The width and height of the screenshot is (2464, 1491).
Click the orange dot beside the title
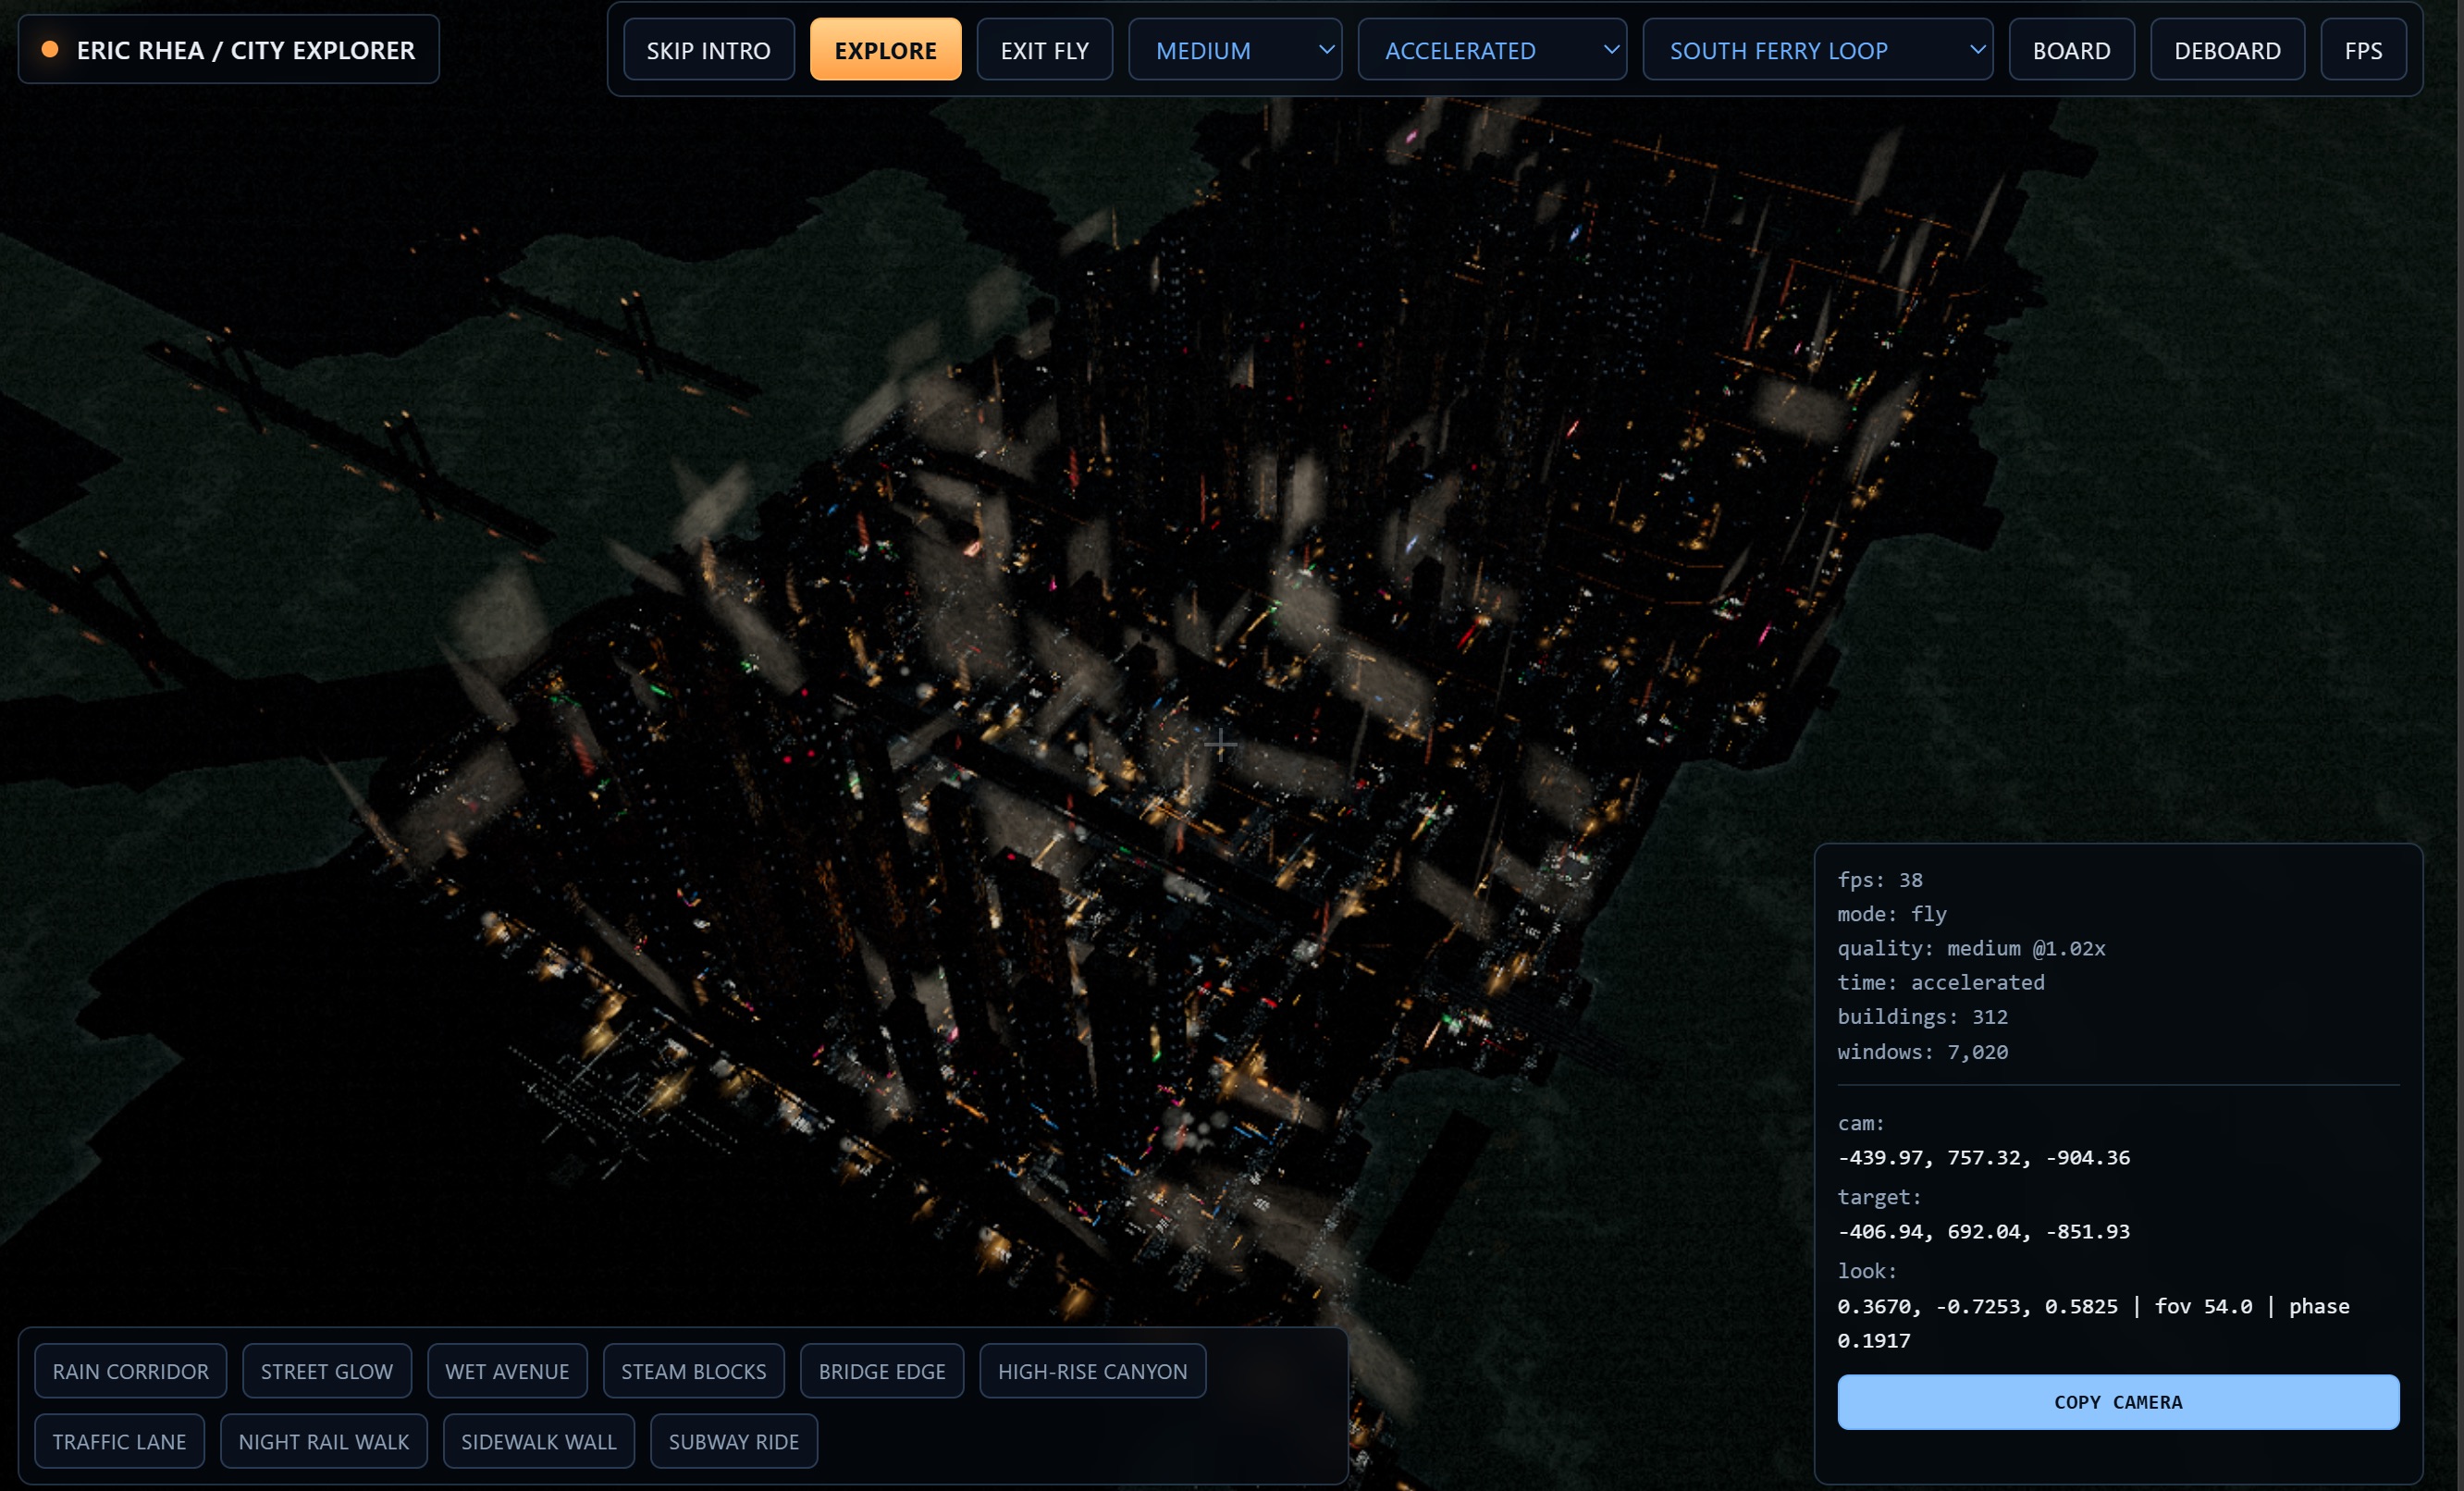click(49, 49)
